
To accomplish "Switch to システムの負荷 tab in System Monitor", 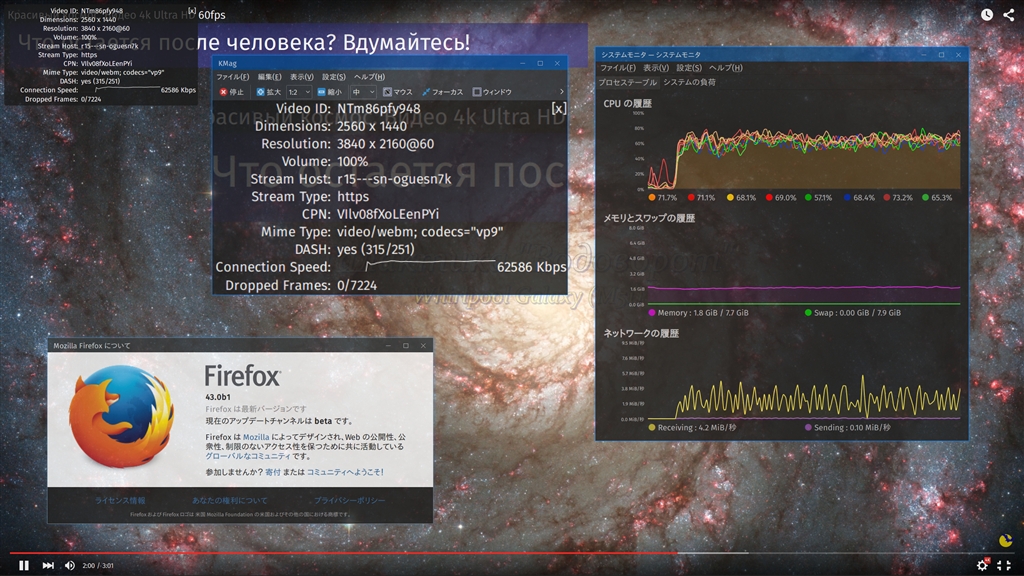I will click(690, 82).
